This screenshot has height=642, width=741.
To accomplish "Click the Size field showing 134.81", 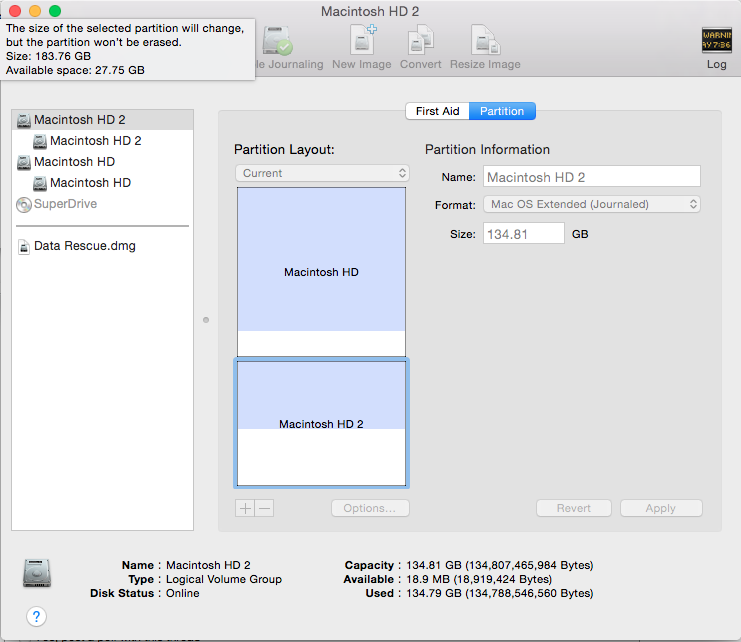I will click(x=524, y=234).
